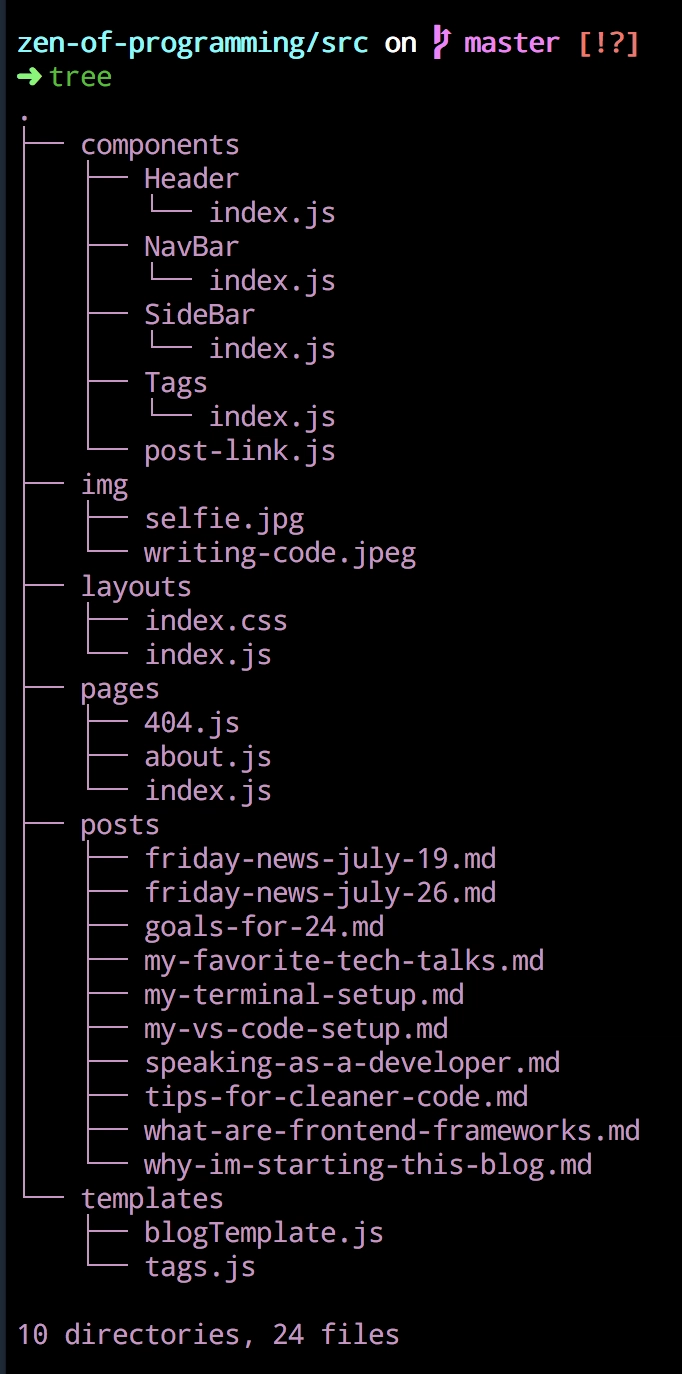
Task: Click the git branch icon before master
Action: click(x=440, y=43)
